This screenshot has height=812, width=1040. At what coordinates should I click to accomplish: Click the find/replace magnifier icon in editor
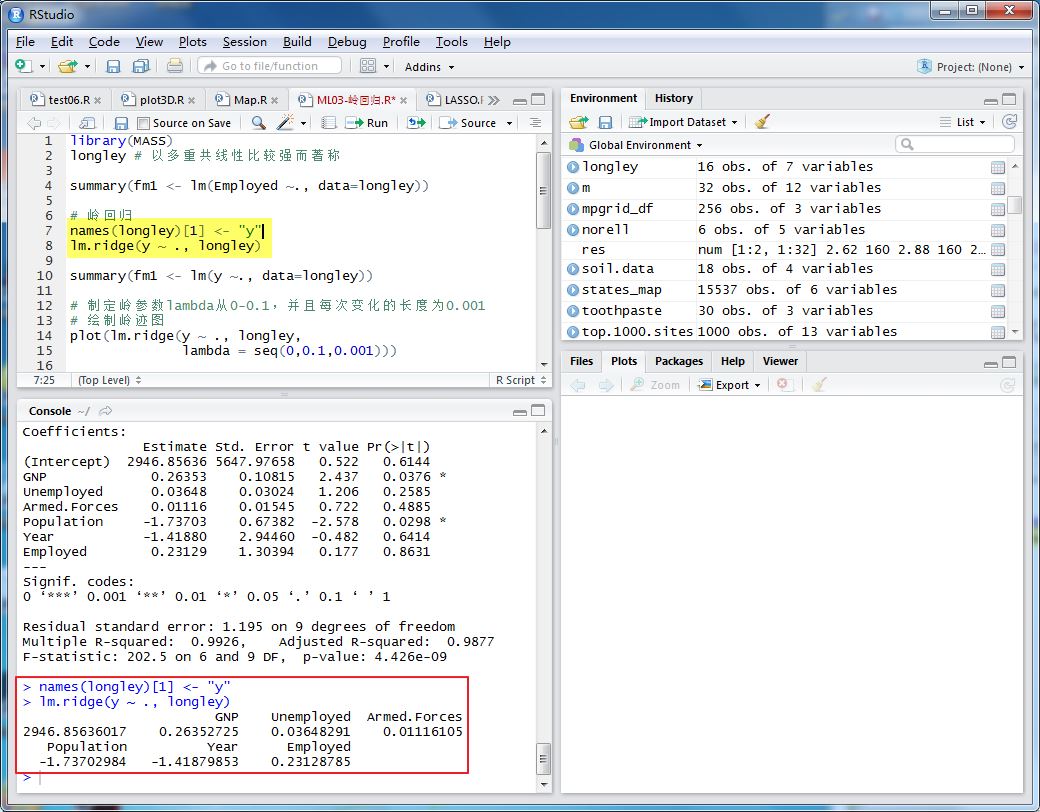pos(258,123)
